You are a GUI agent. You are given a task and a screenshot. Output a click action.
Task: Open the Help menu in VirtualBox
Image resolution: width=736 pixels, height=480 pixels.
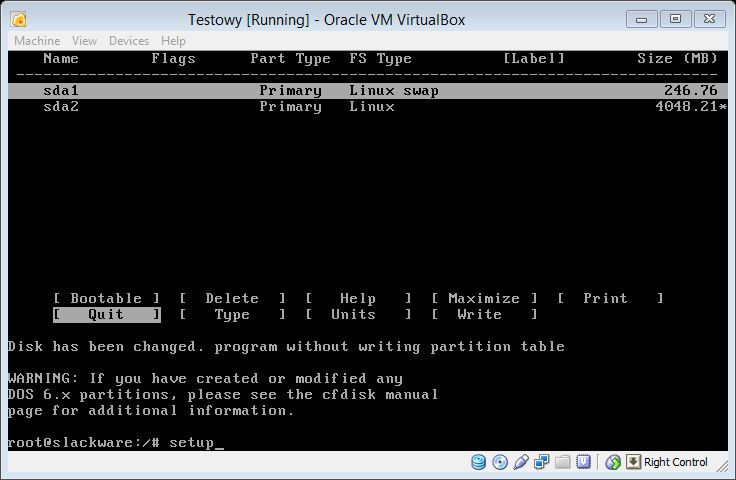click(x=173, y=41)
